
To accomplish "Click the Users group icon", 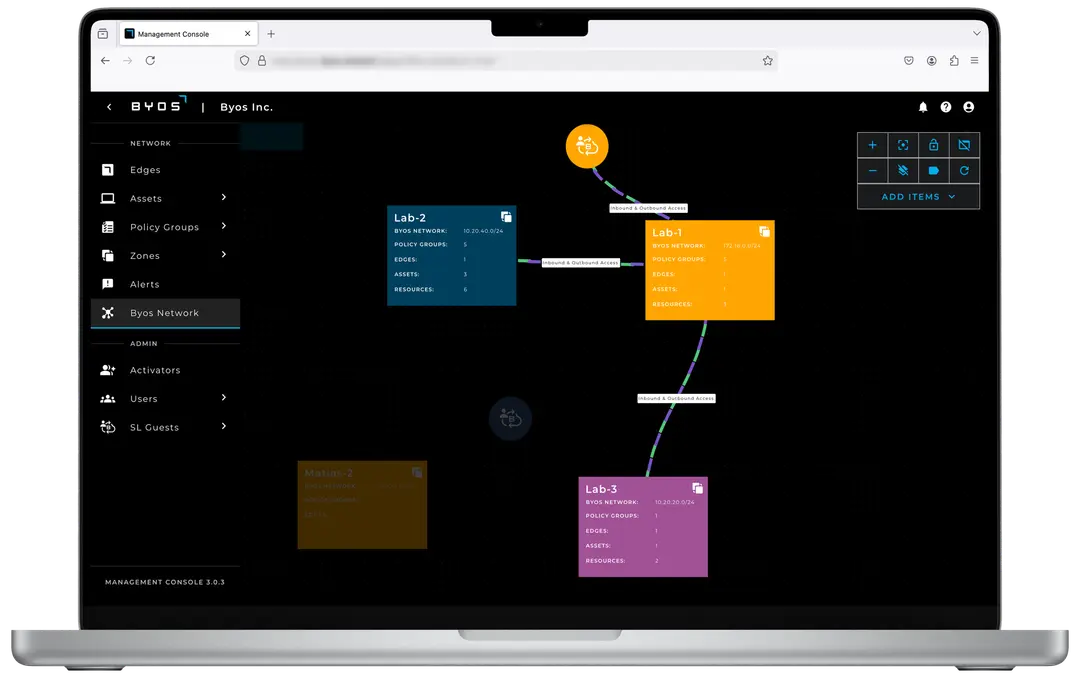I will [x=107, y=399].
